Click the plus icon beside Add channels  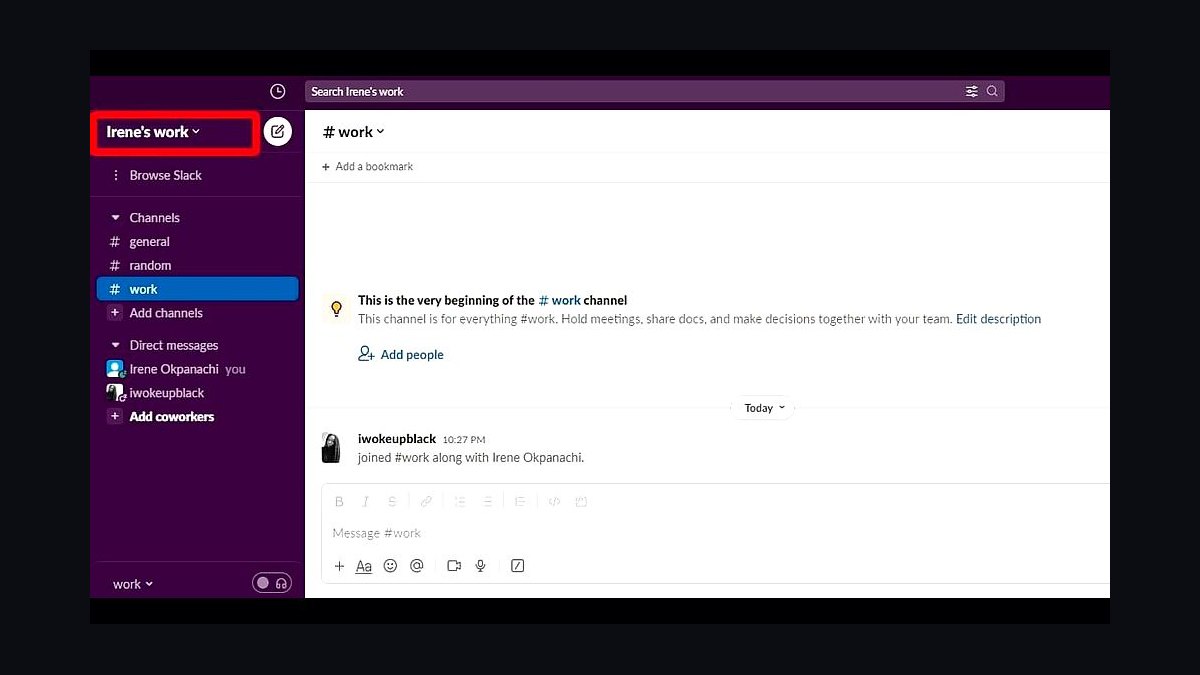115,313
